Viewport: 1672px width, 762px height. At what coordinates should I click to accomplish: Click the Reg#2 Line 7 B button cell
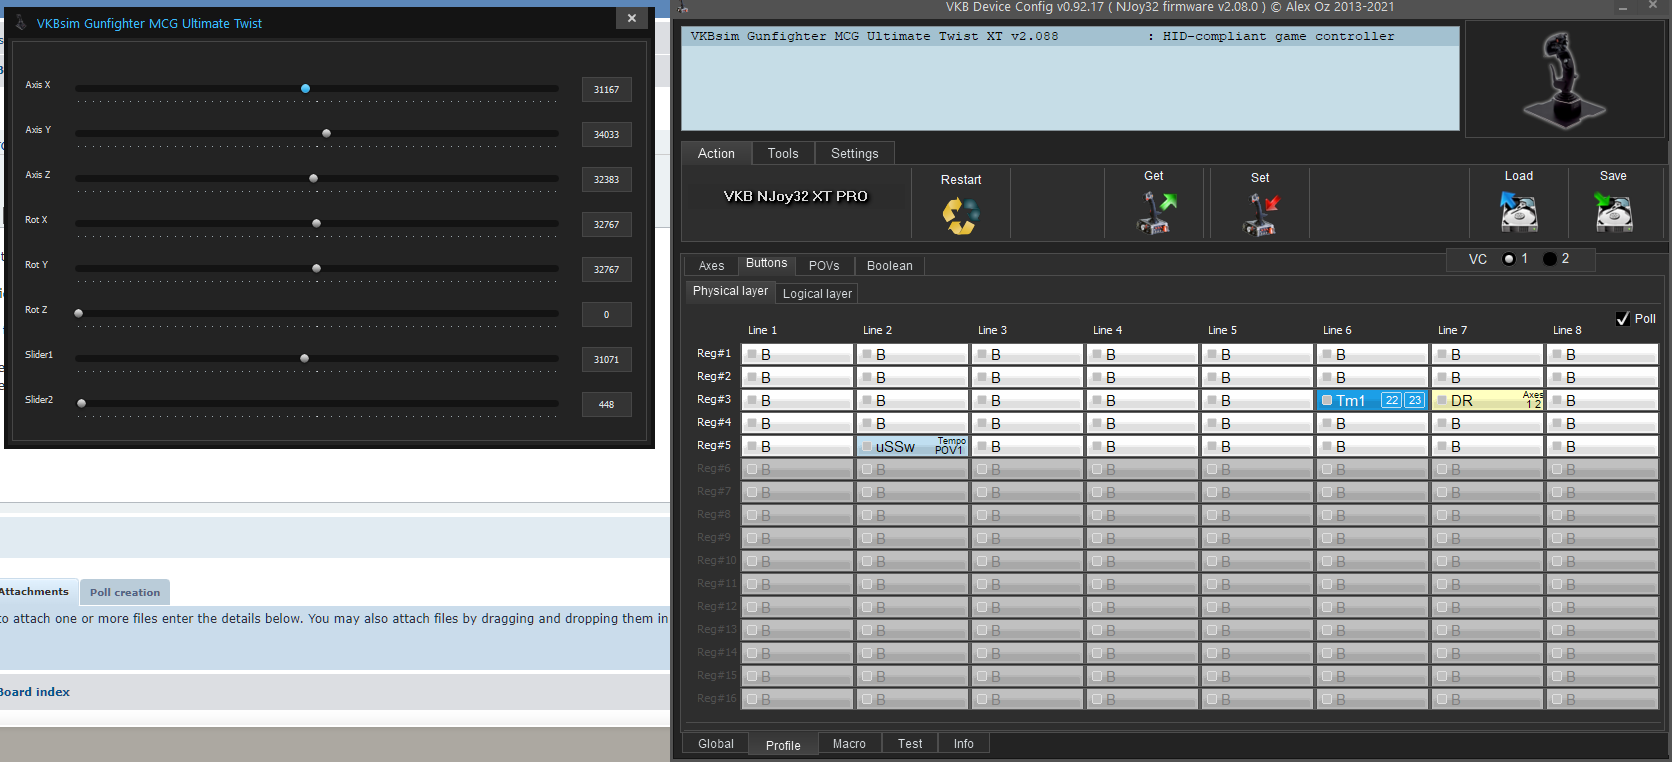point(1487,377)
